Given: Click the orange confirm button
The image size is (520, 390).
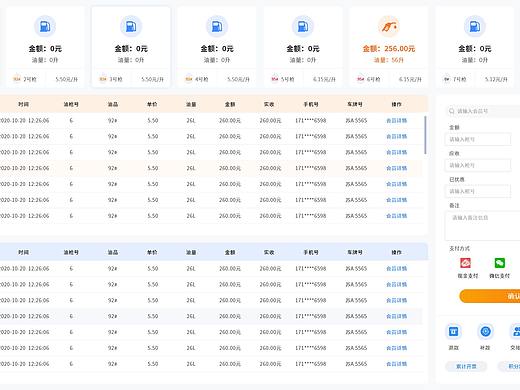Looking at the screenshot, I should 490,296.
